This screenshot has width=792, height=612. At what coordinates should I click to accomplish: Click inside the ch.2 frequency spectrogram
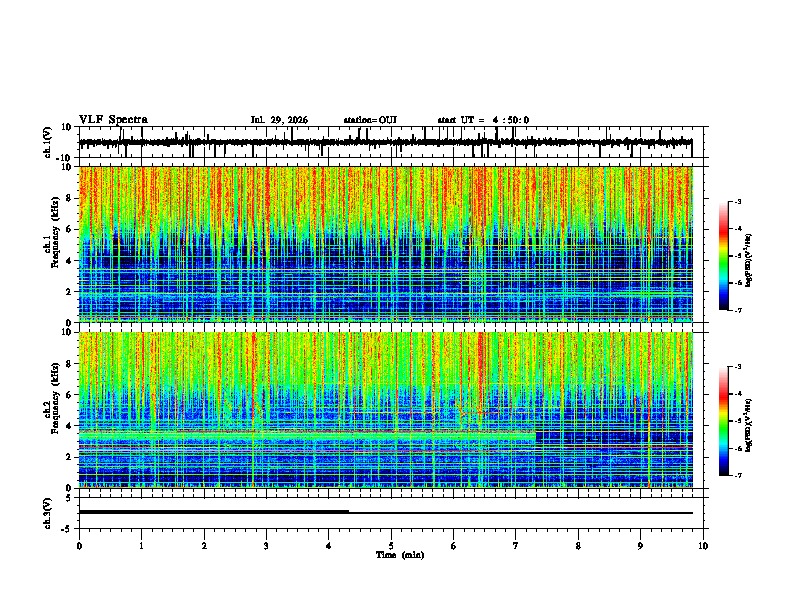click(x=386, y=410)
